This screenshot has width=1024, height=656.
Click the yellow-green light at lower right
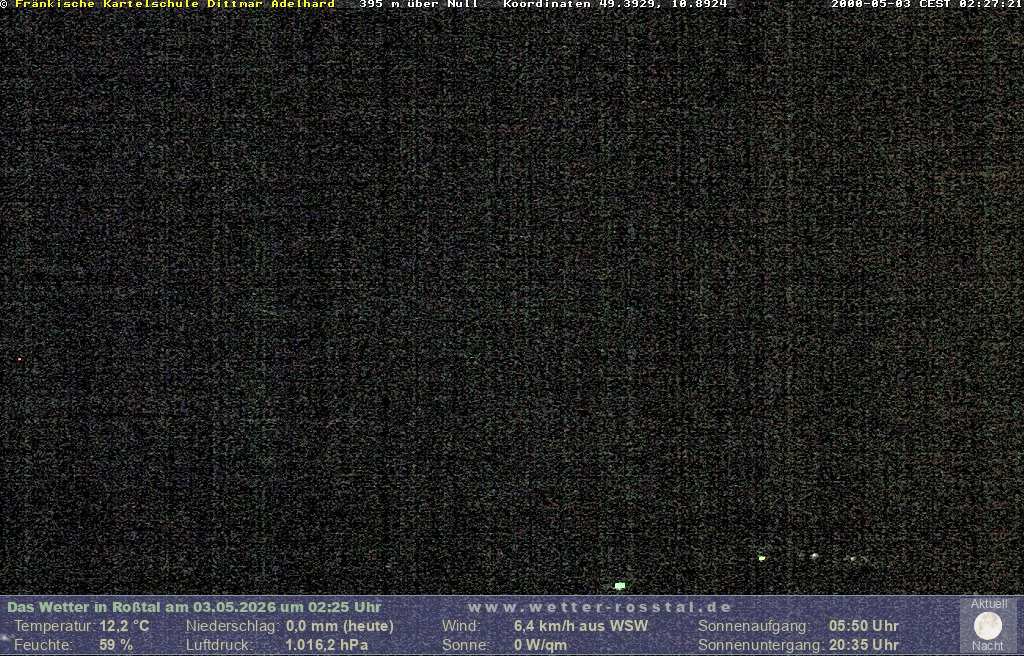tap(761, 559)
